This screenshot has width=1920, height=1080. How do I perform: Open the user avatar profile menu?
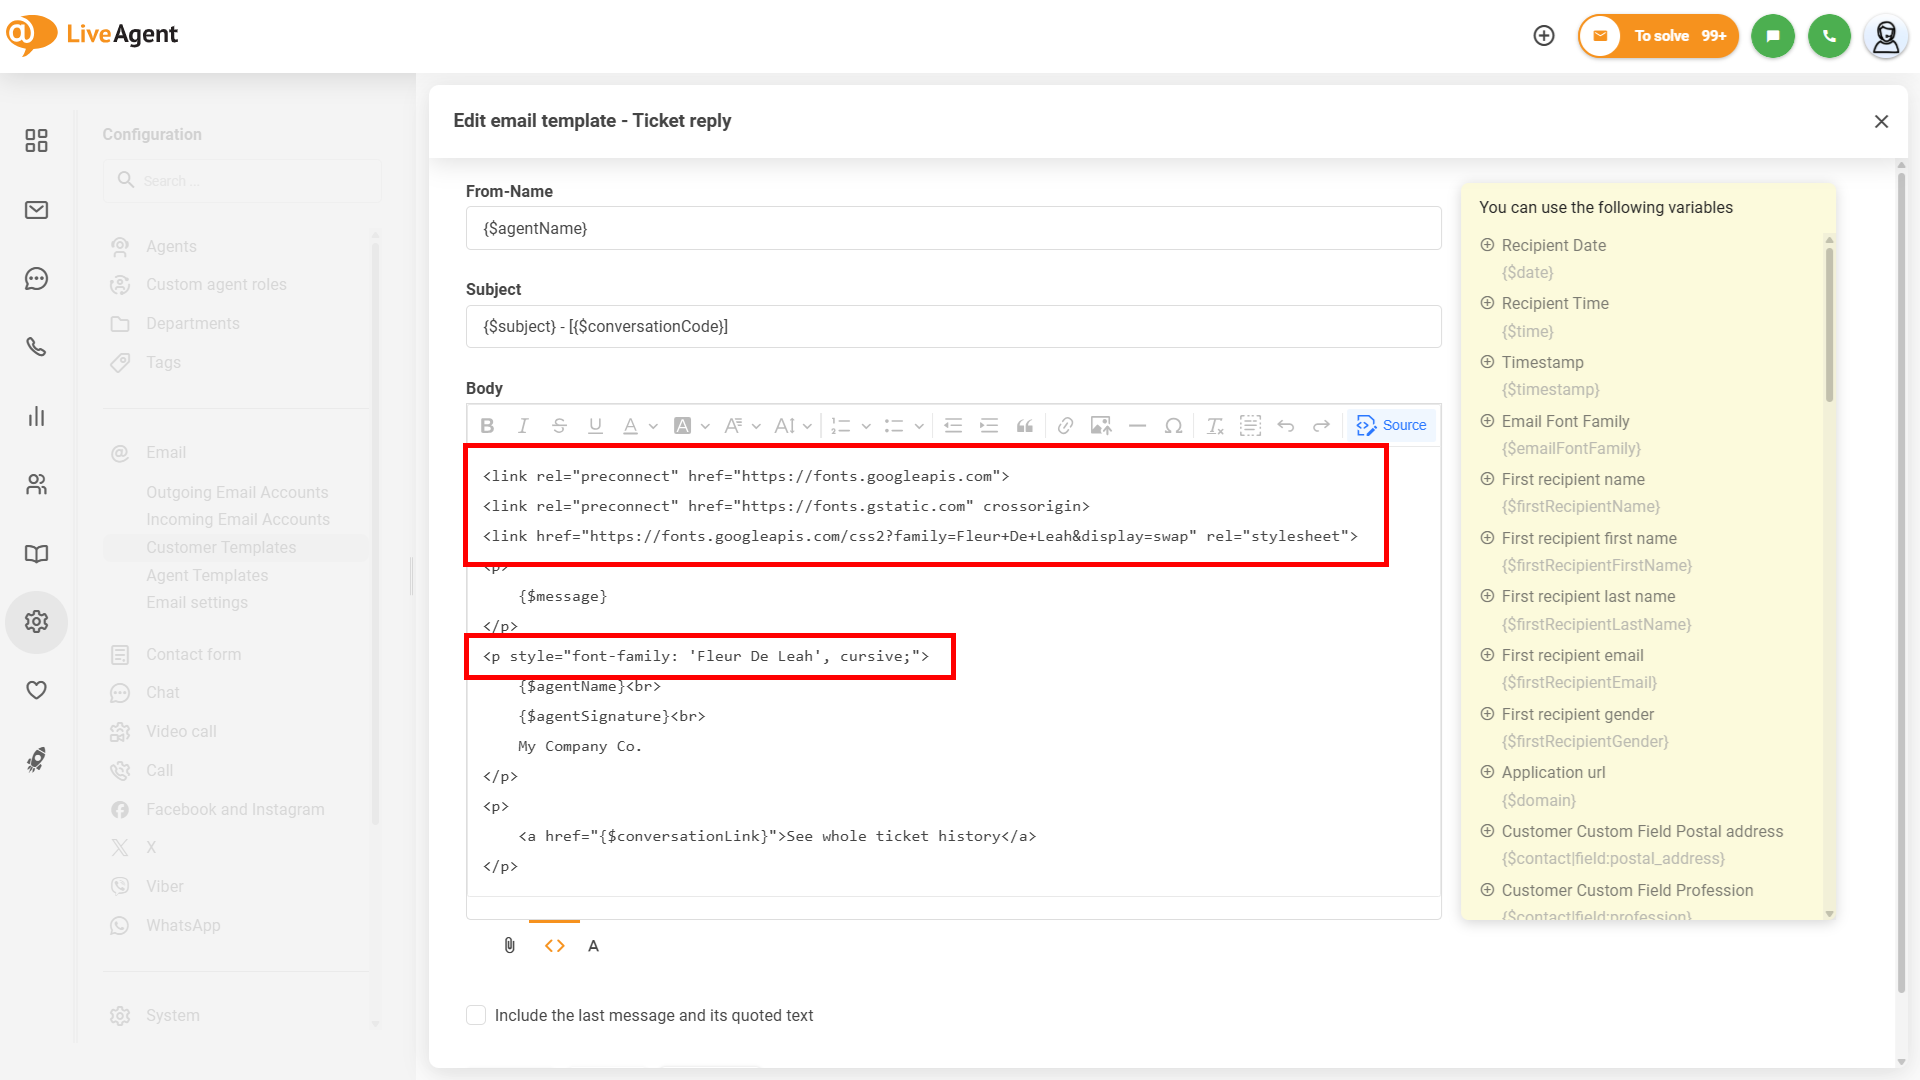pos(1885,36)
